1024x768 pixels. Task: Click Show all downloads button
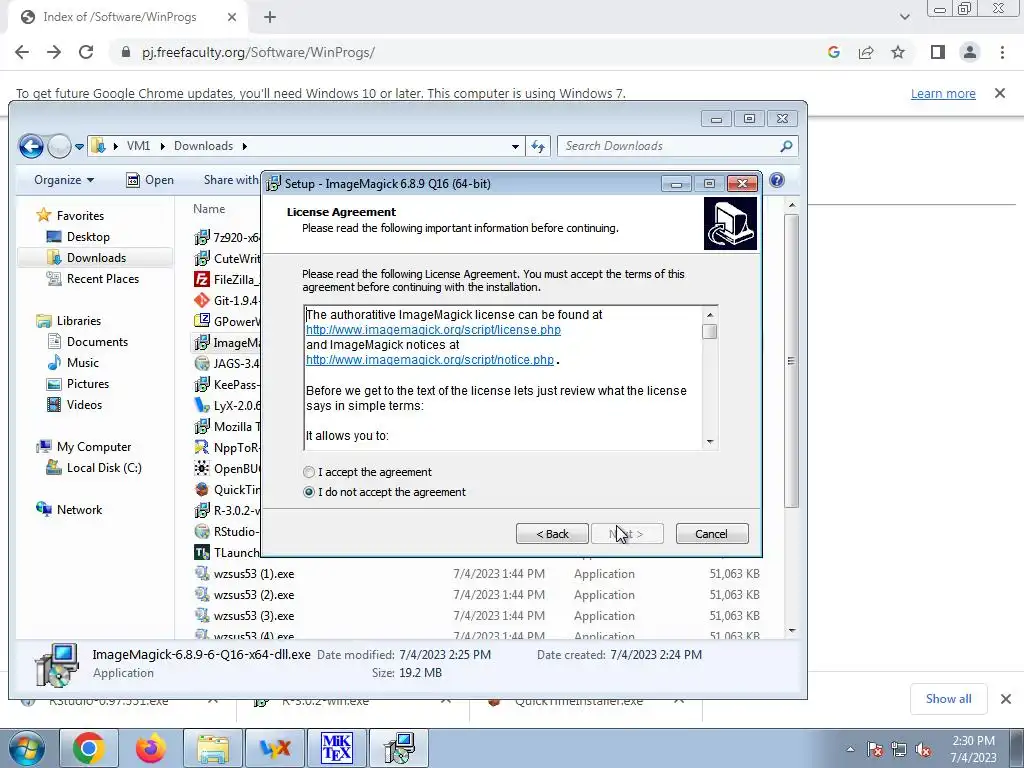coord(948,699)
